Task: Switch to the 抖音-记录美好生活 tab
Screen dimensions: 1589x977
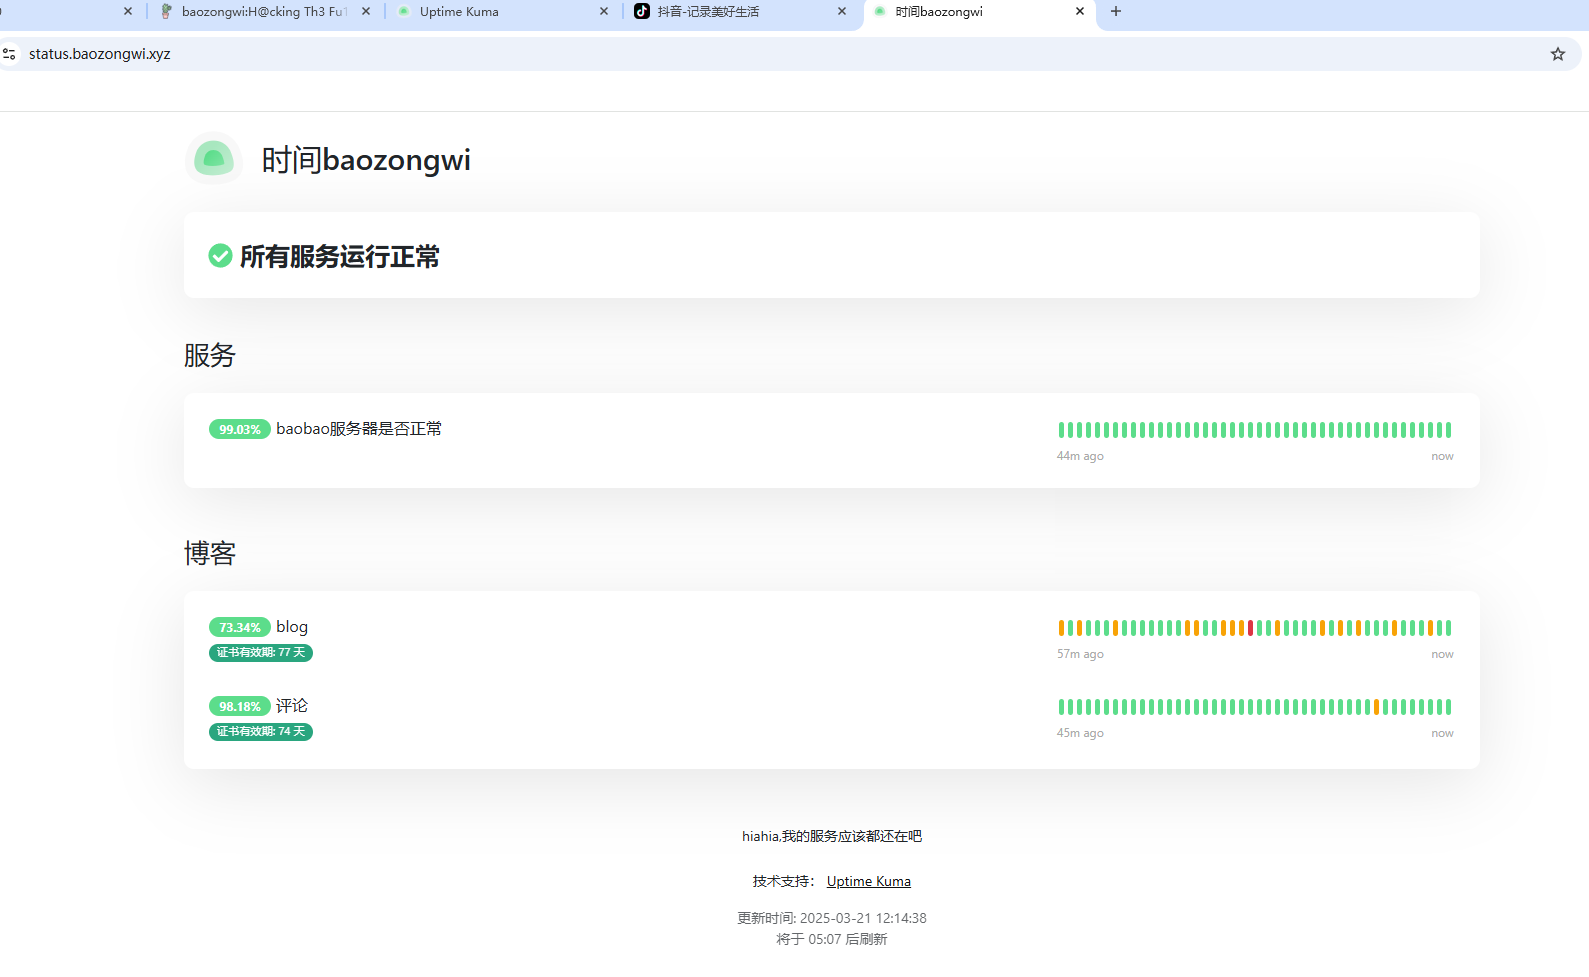Action: 720,12
